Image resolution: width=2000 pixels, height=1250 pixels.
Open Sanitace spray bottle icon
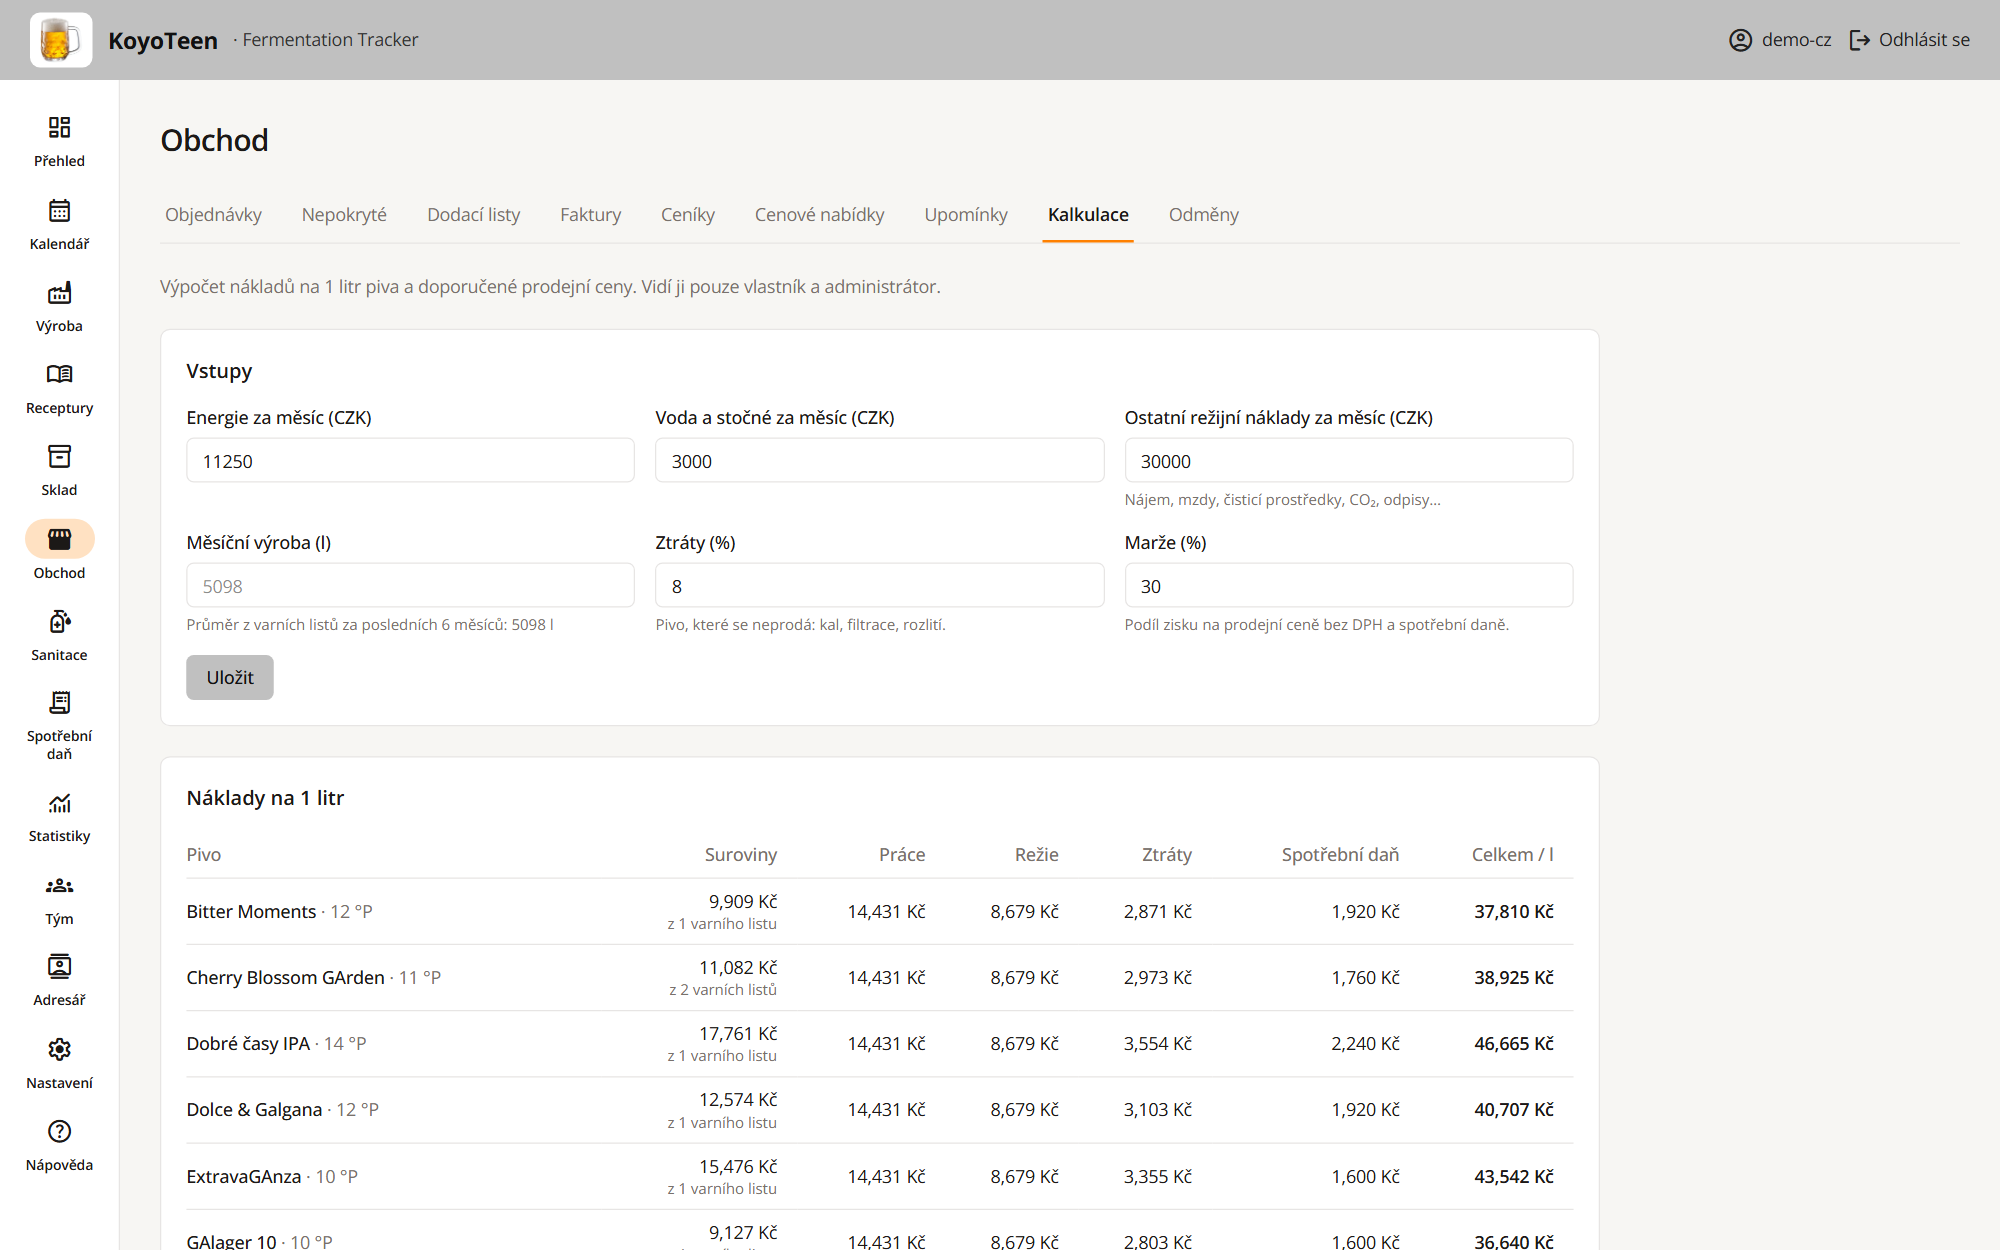[59, 621]
